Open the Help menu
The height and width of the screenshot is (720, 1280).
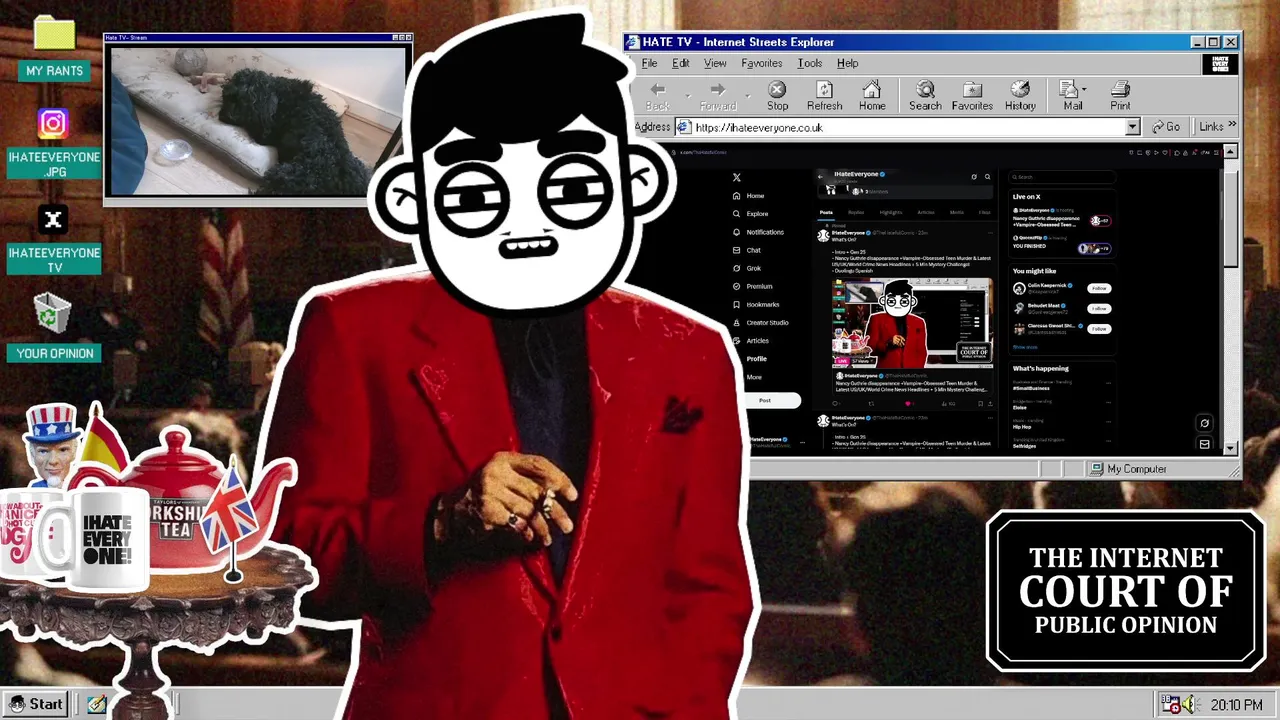[x=847, y=63]
